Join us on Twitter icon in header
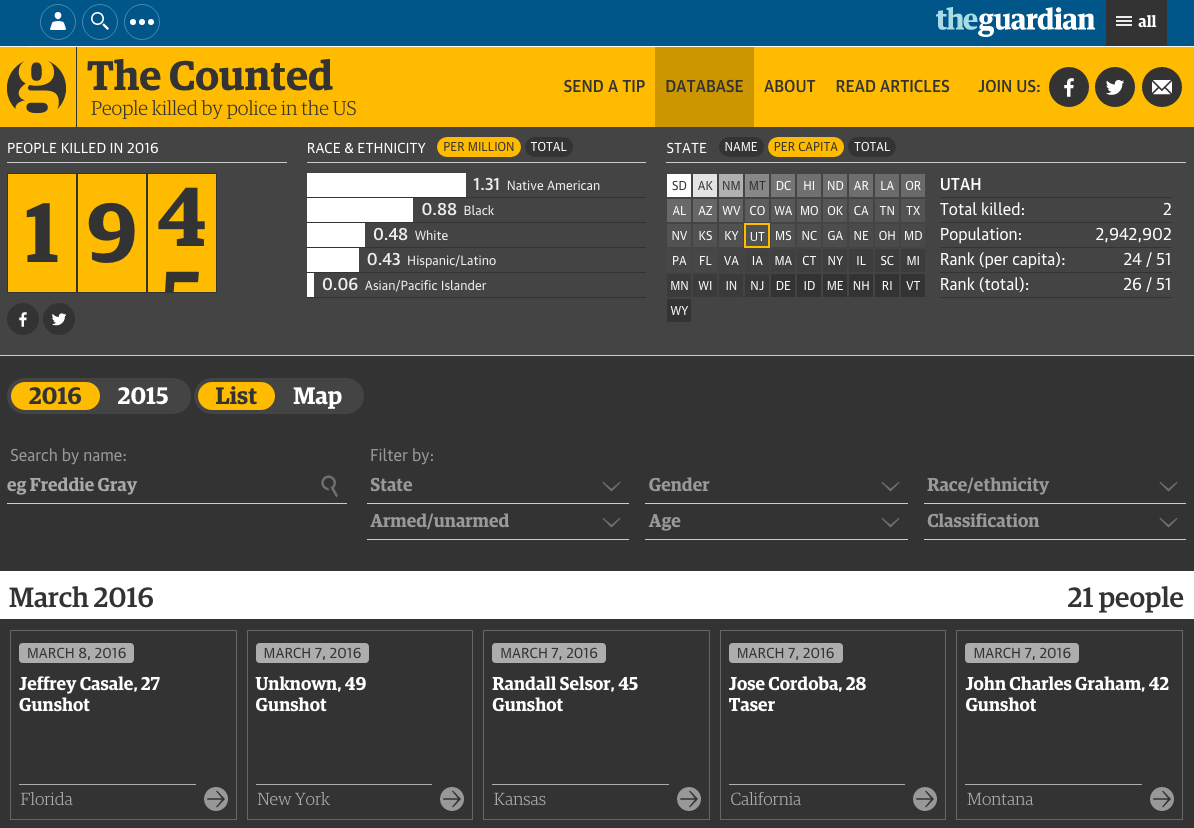 (1115, 87)
